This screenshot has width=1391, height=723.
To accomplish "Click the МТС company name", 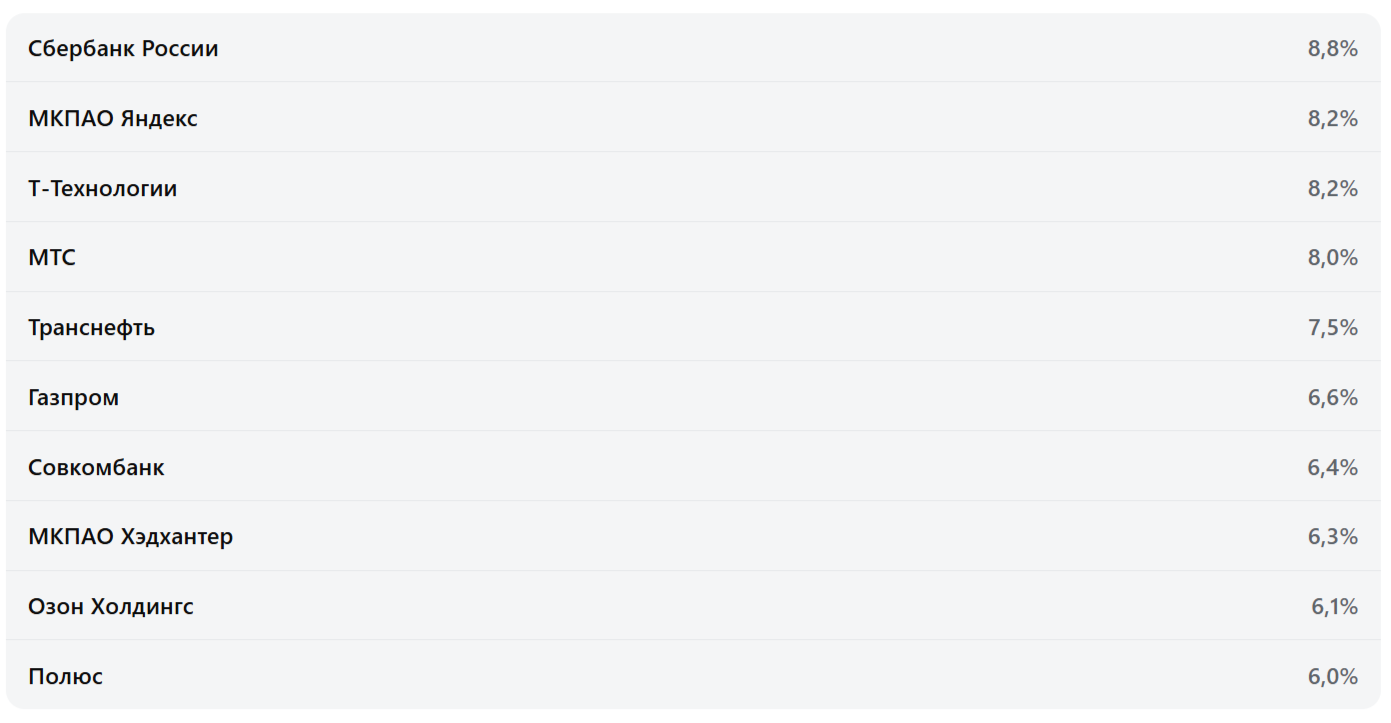I will 52,258.
